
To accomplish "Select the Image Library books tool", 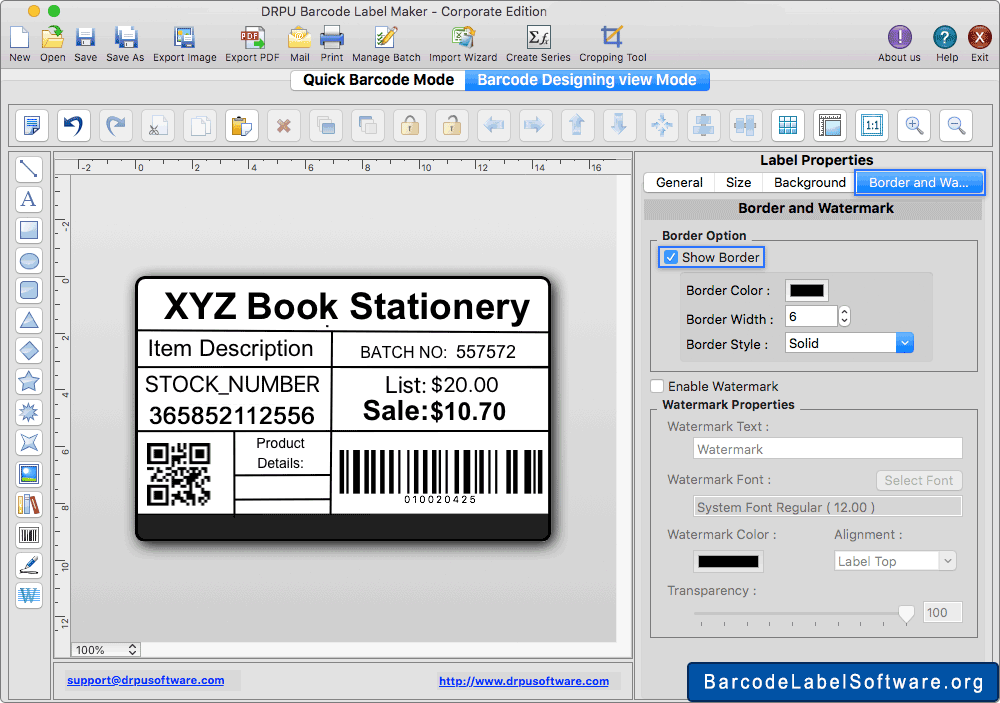I will [29, 505].
